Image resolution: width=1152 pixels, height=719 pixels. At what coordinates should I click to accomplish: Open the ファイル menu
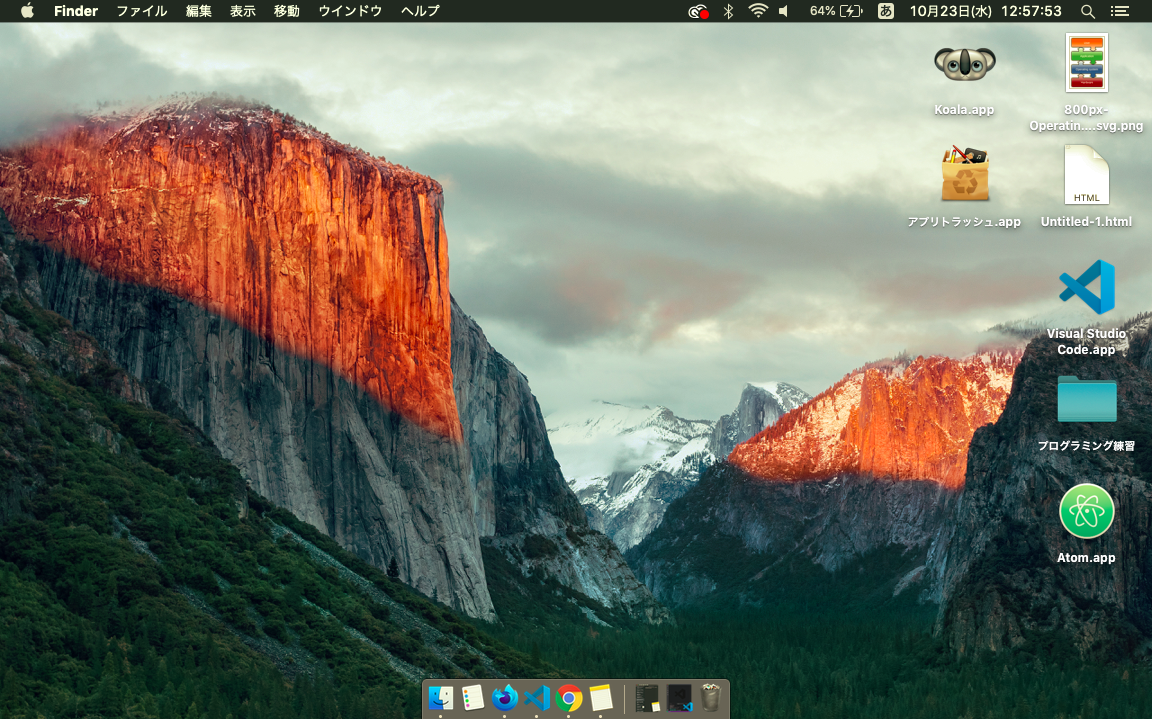click(x=142, y=11)
